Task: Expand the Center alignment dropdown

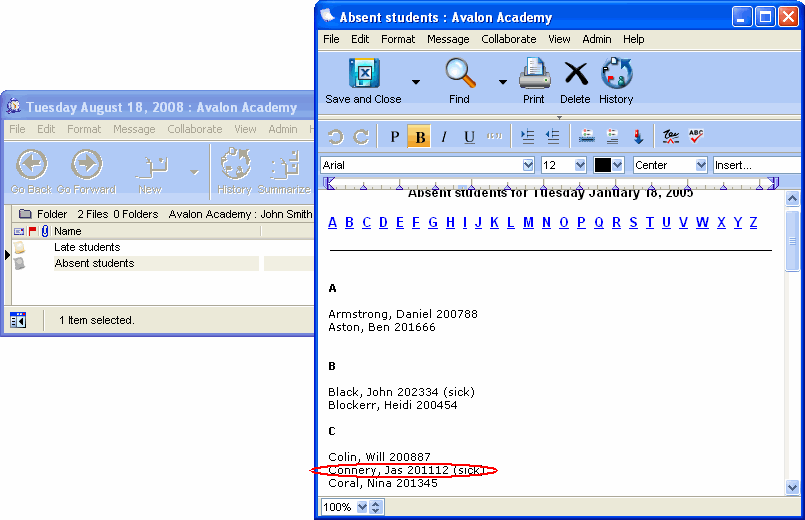Action: (x=700, y=165)
